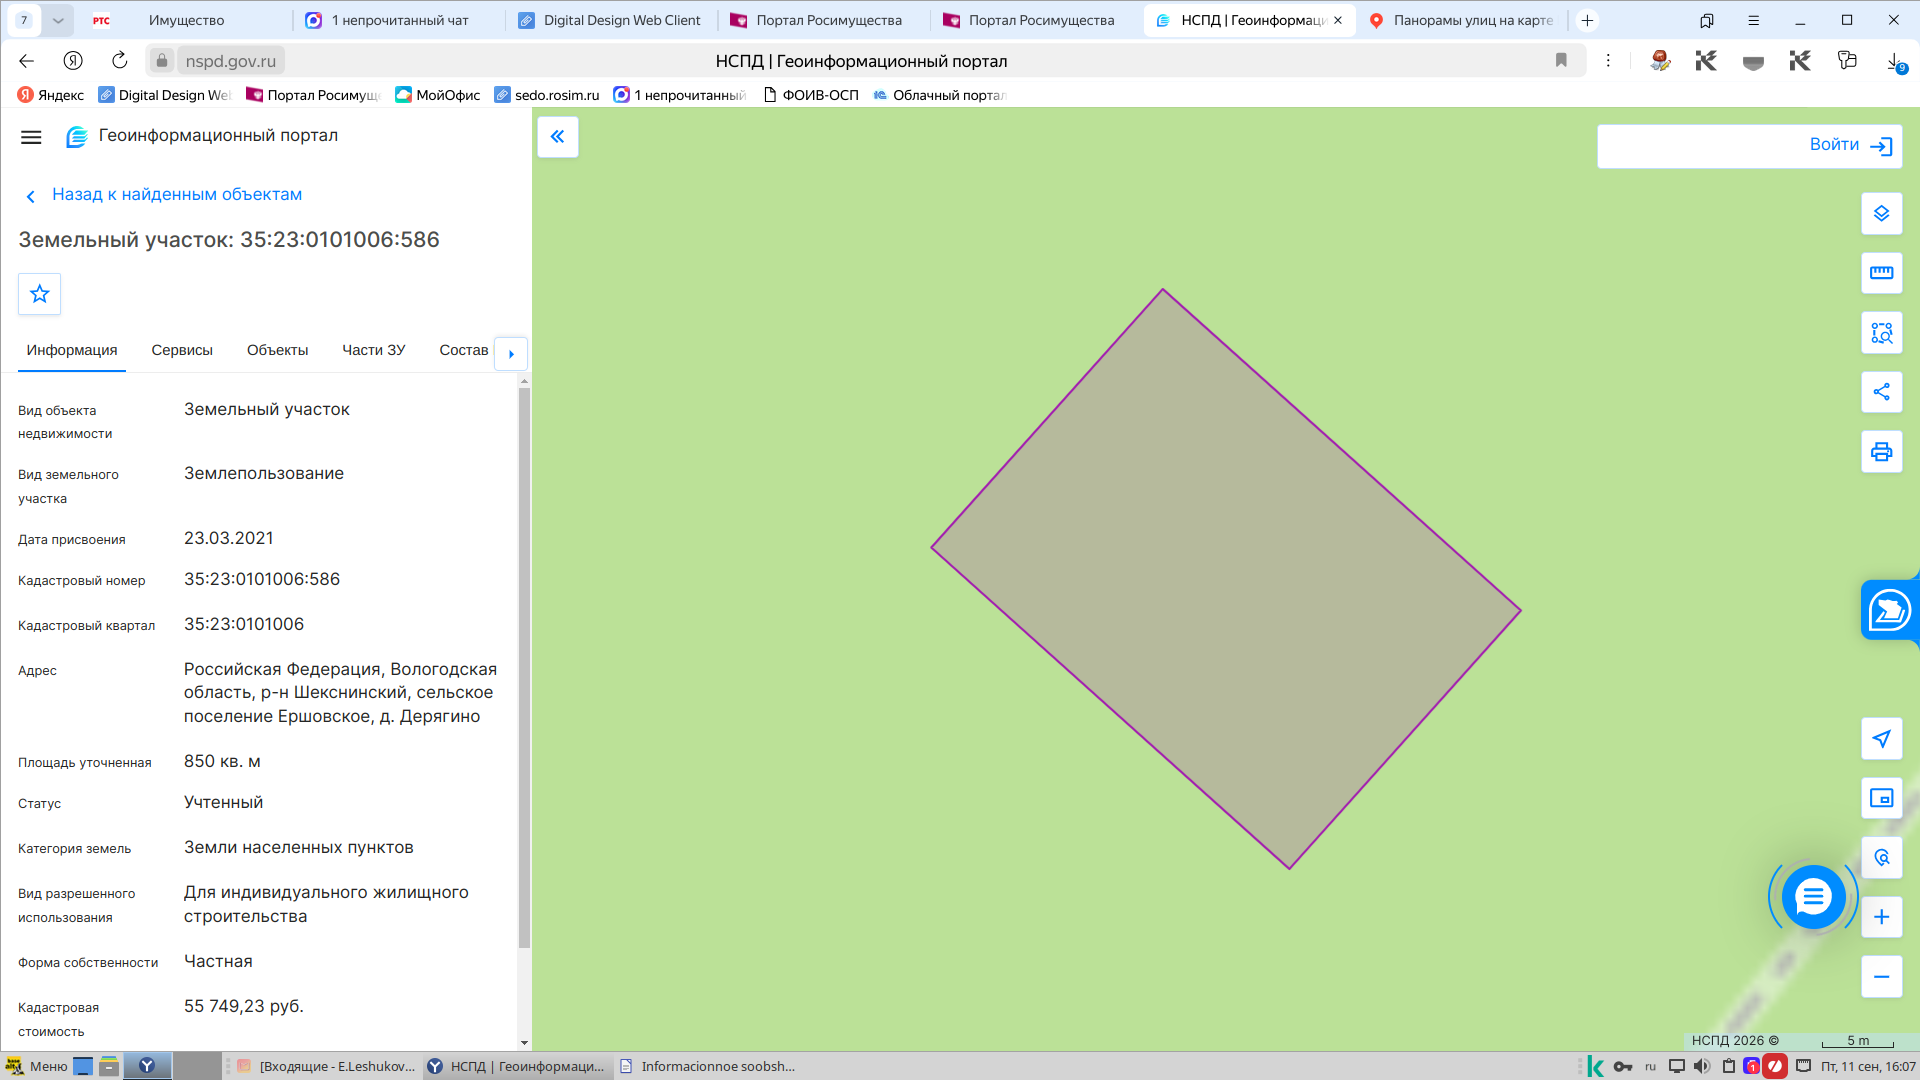The image size is (1920, 1080).
Task: Switch to the Части ЗУ tab
Action: point(374,350)
